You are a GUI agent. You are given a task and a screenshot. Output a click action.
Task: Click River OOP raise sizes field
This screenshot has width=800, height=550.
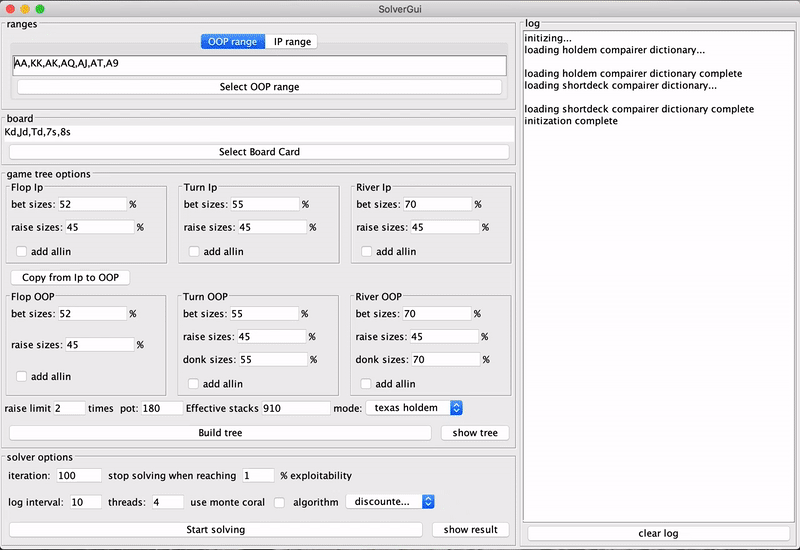coord(444,337)
